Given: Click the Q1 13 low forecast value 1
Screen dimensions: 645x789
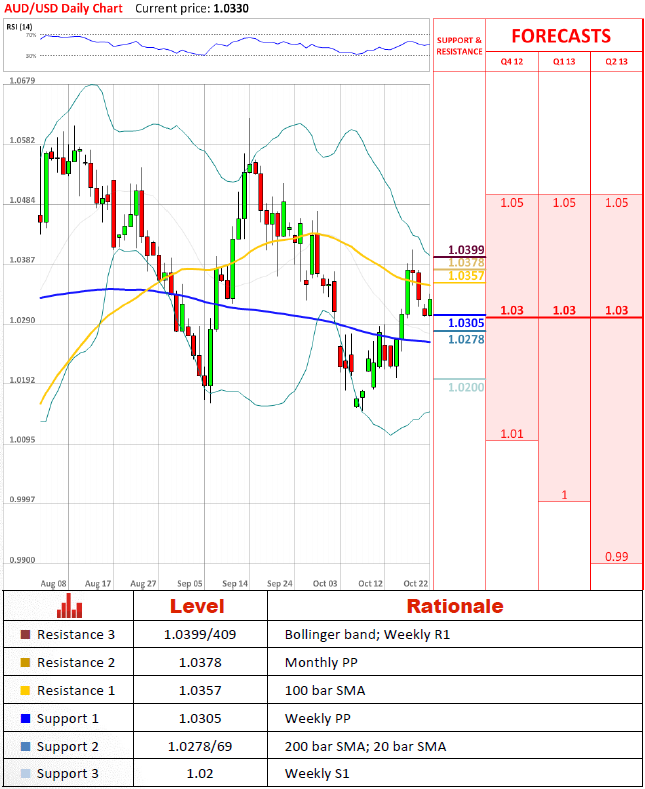Looking at the screenshot, I should tap(564, 495).
